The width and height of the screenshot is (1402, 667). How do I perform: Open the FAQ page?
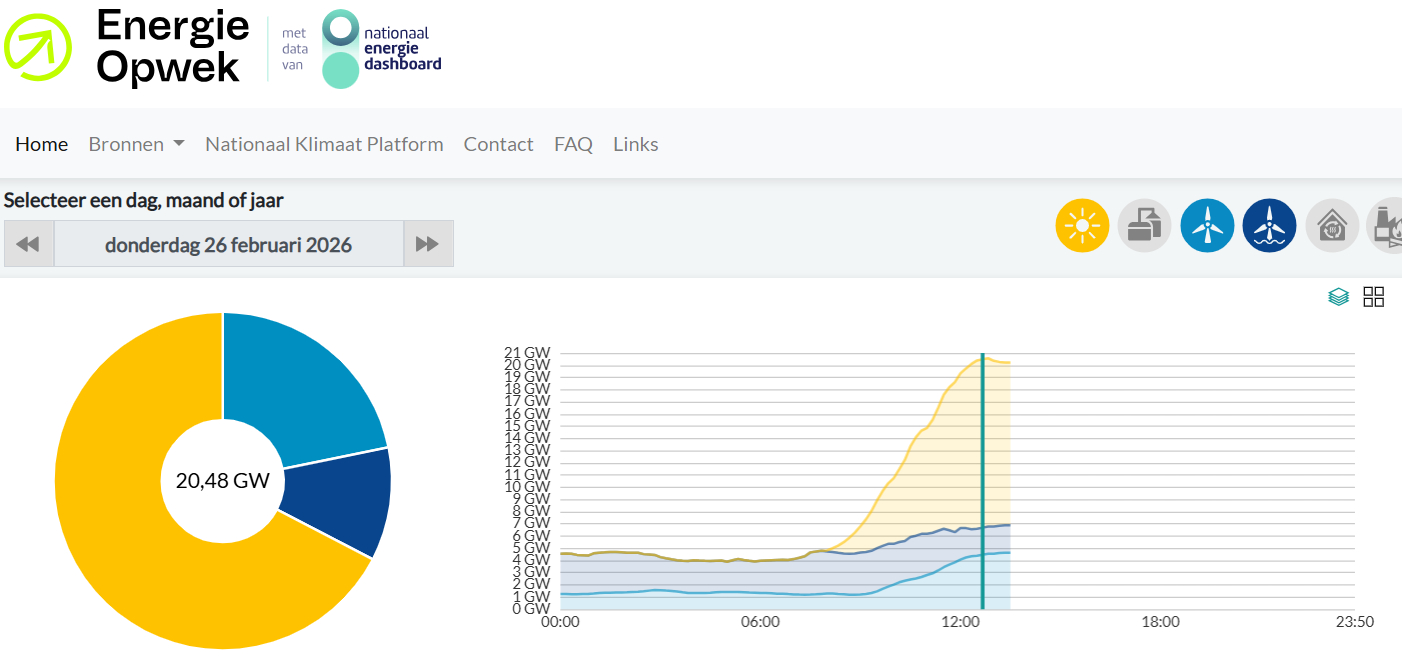tap(573, 144)
